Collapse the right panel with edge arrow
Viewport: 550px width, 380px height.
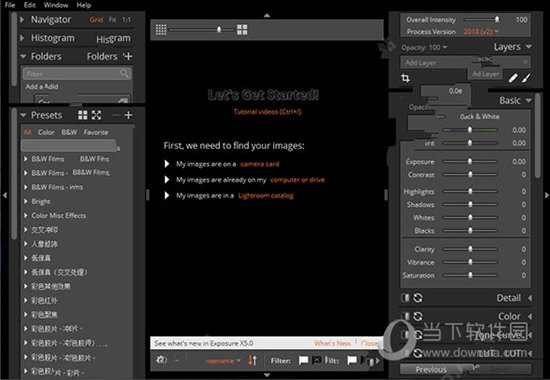[x=546, y=195]
